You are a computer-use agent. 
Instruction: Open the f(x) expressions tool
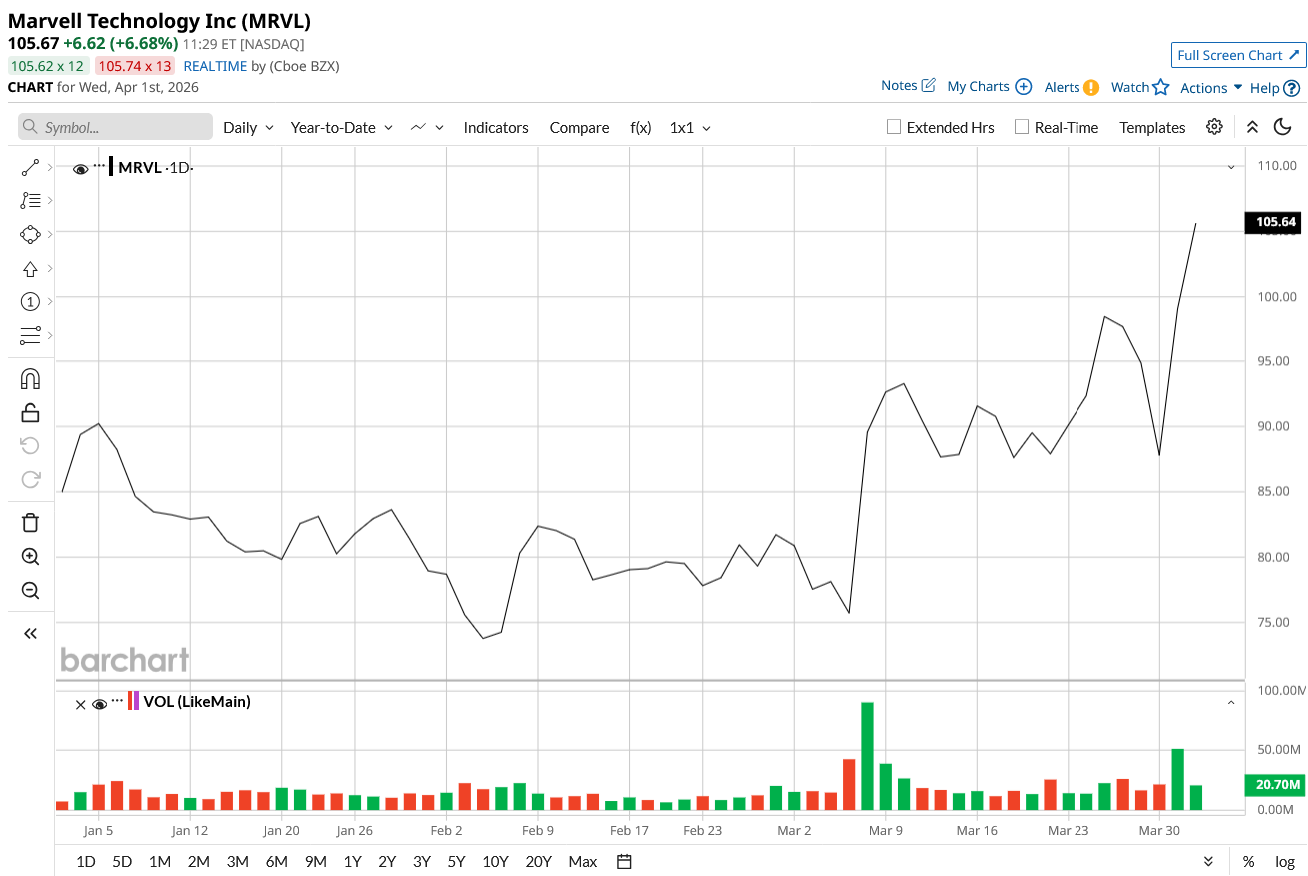(641, 127)
